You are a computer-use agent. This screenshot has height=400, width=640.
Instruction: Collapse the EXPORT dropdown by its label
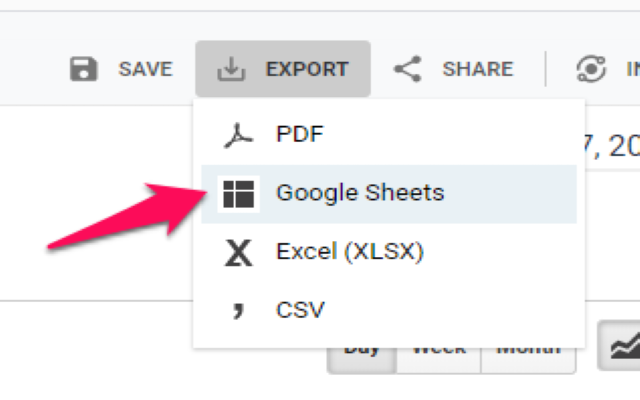pos(307,70)
